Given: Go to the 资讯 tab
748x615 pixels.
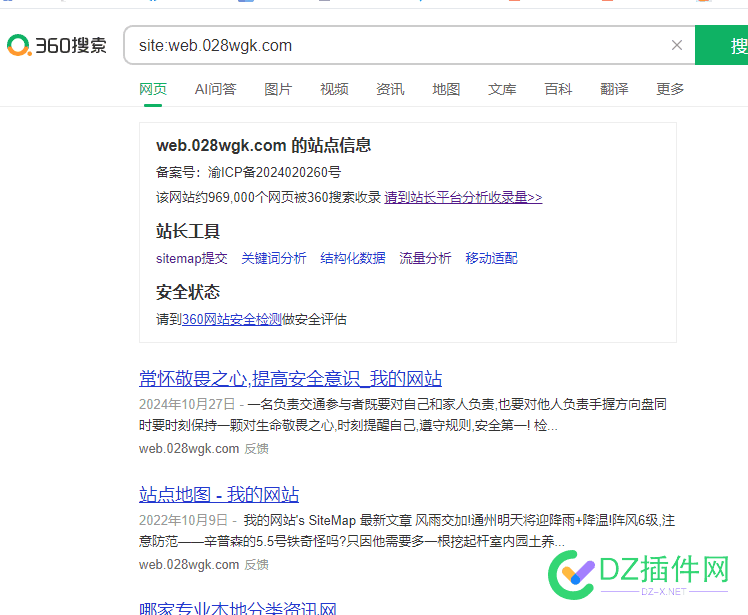Looking at the screenshot, I should click(x=390, y=89).
